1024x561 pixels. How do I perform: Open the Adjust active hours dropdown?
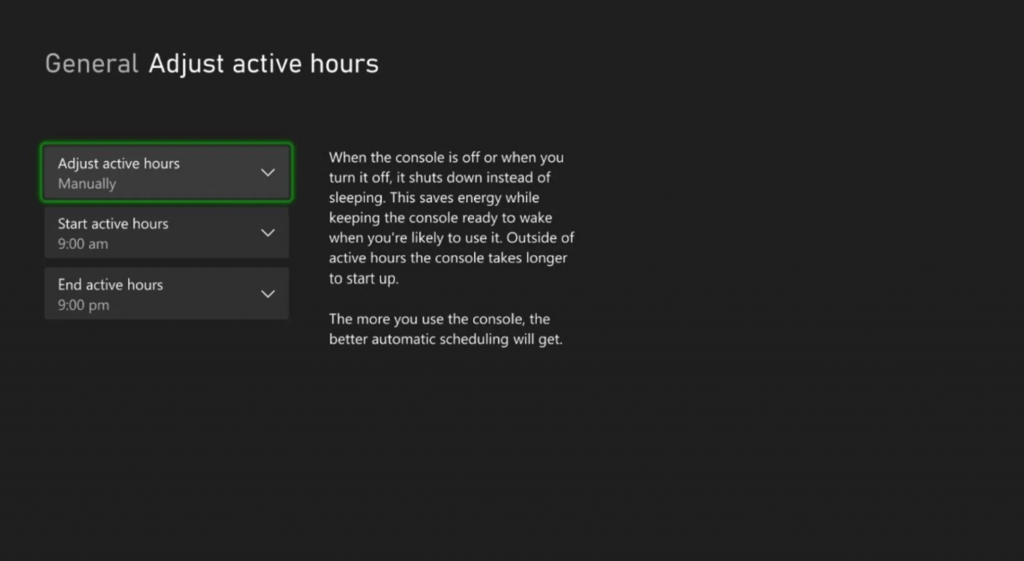pyautogui.click(x=166, y=173)
